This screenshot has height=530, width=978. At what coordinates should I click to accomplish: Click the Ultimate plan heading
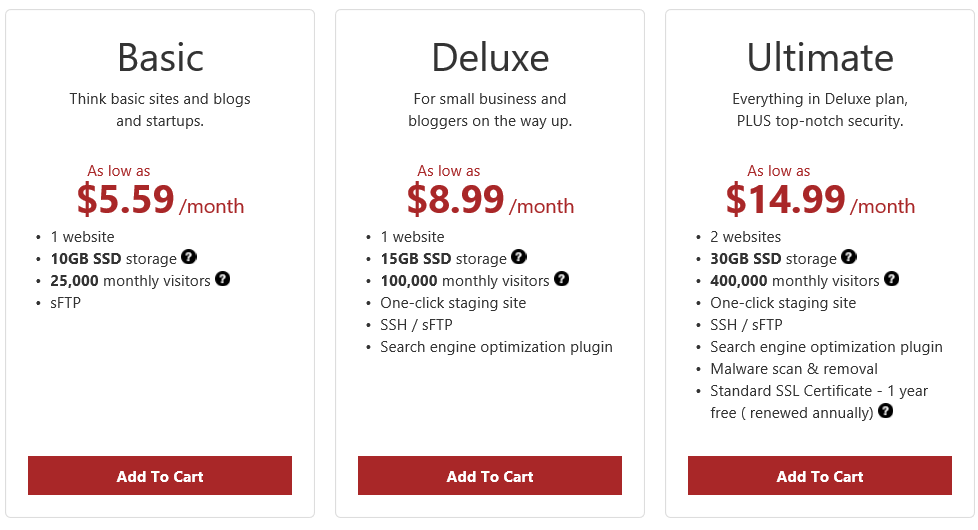(x=820, y=58)
